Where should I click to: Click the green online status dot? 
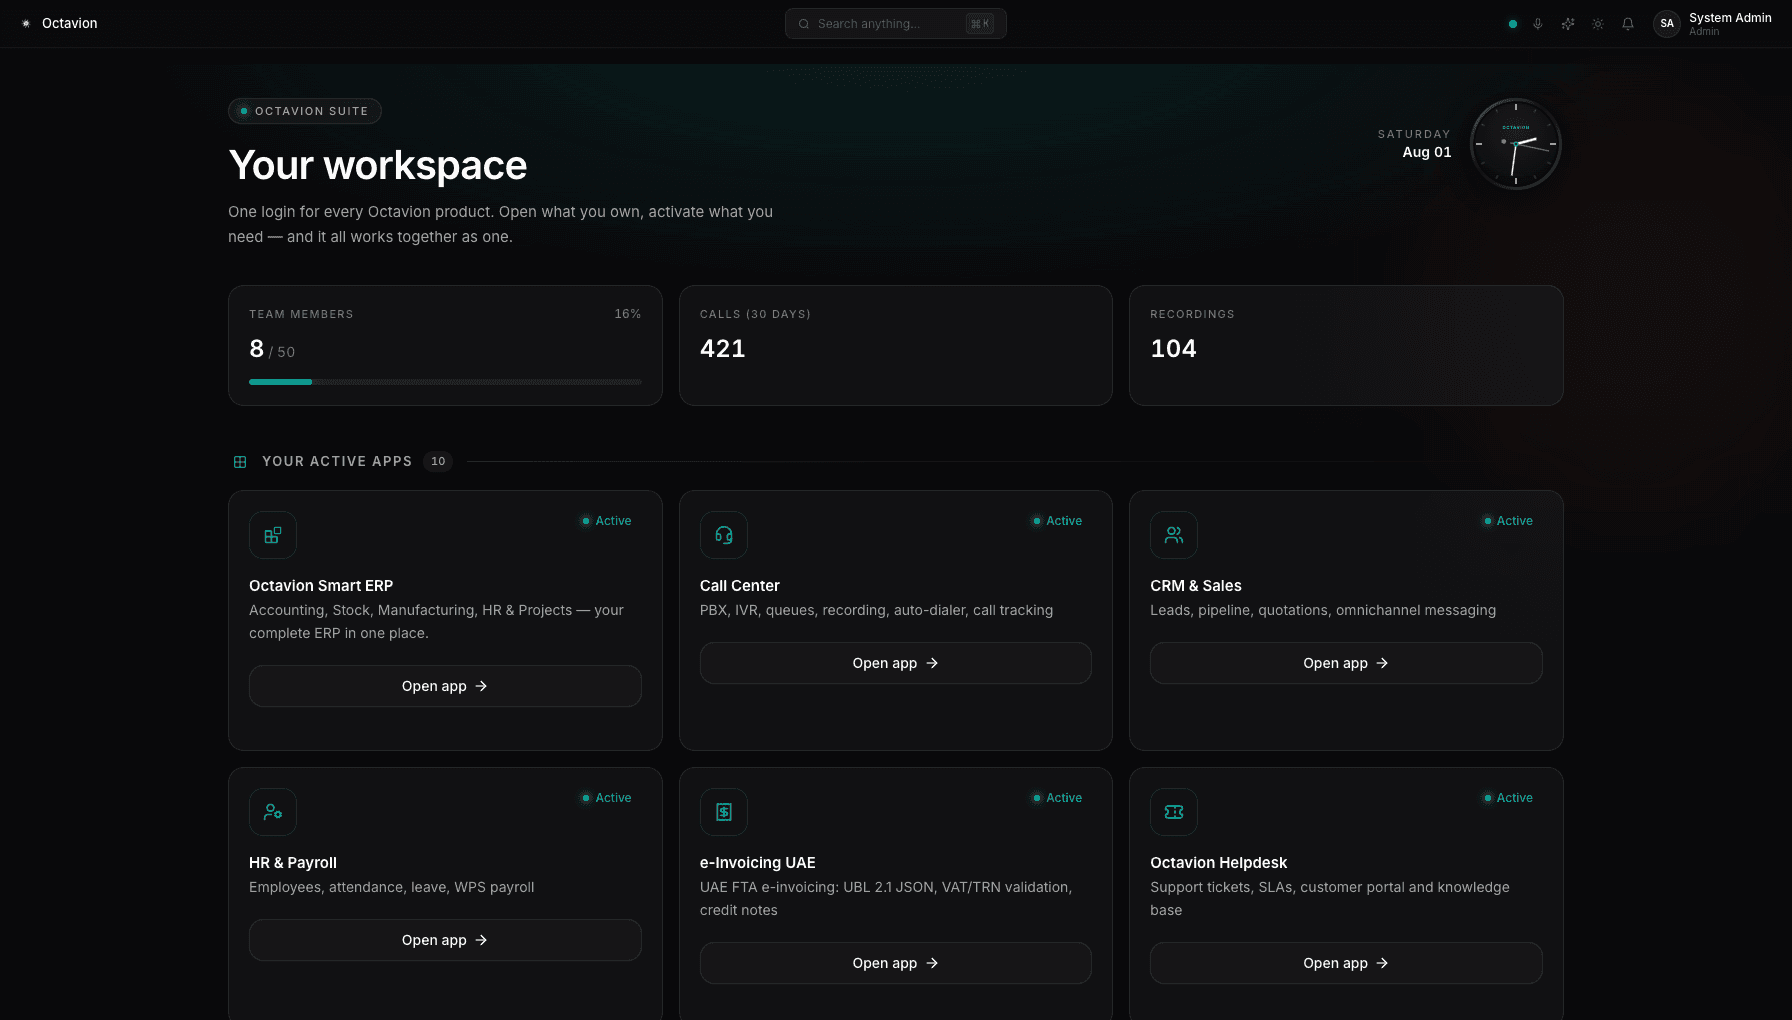coord(1513,24)
